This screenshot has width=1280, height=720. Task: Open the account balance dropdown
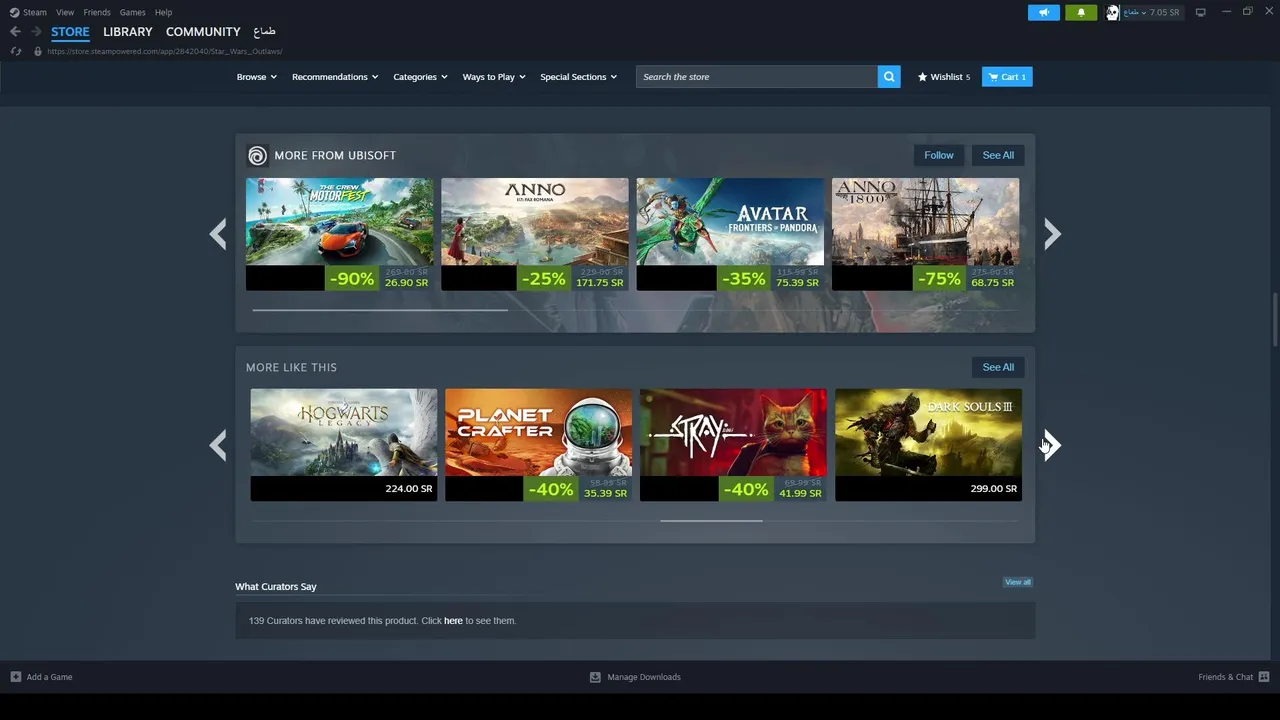[x=1151, y=12]
